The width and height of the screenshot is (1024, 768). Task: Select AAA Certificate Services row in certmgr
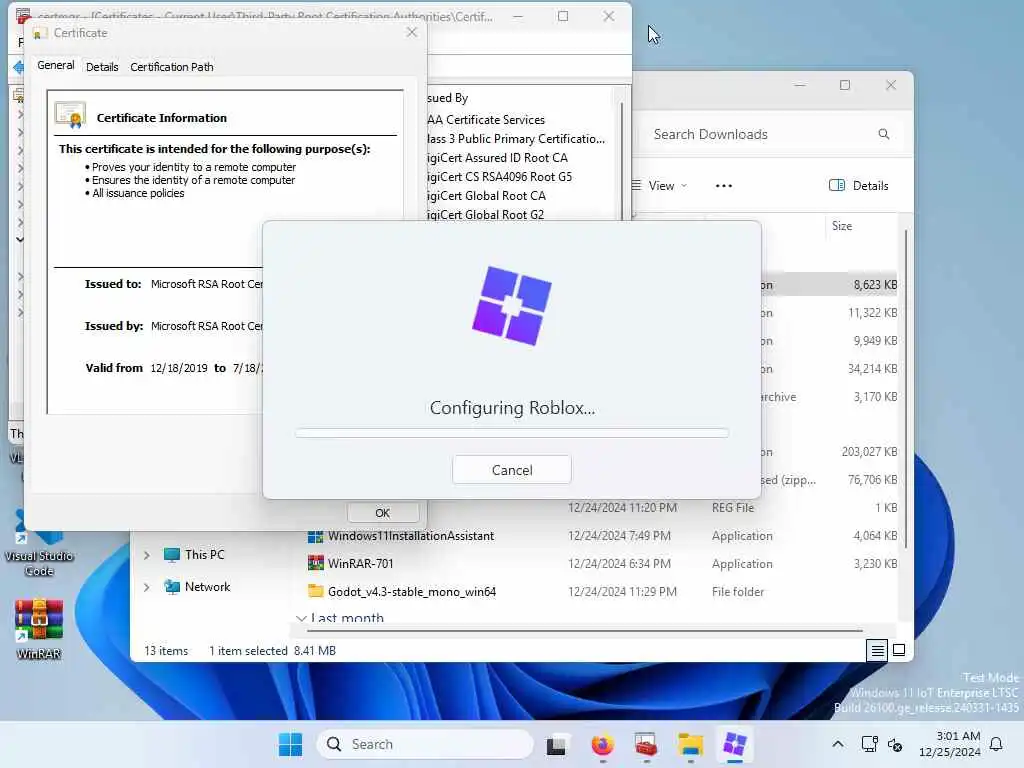click(x=486, y=120)
